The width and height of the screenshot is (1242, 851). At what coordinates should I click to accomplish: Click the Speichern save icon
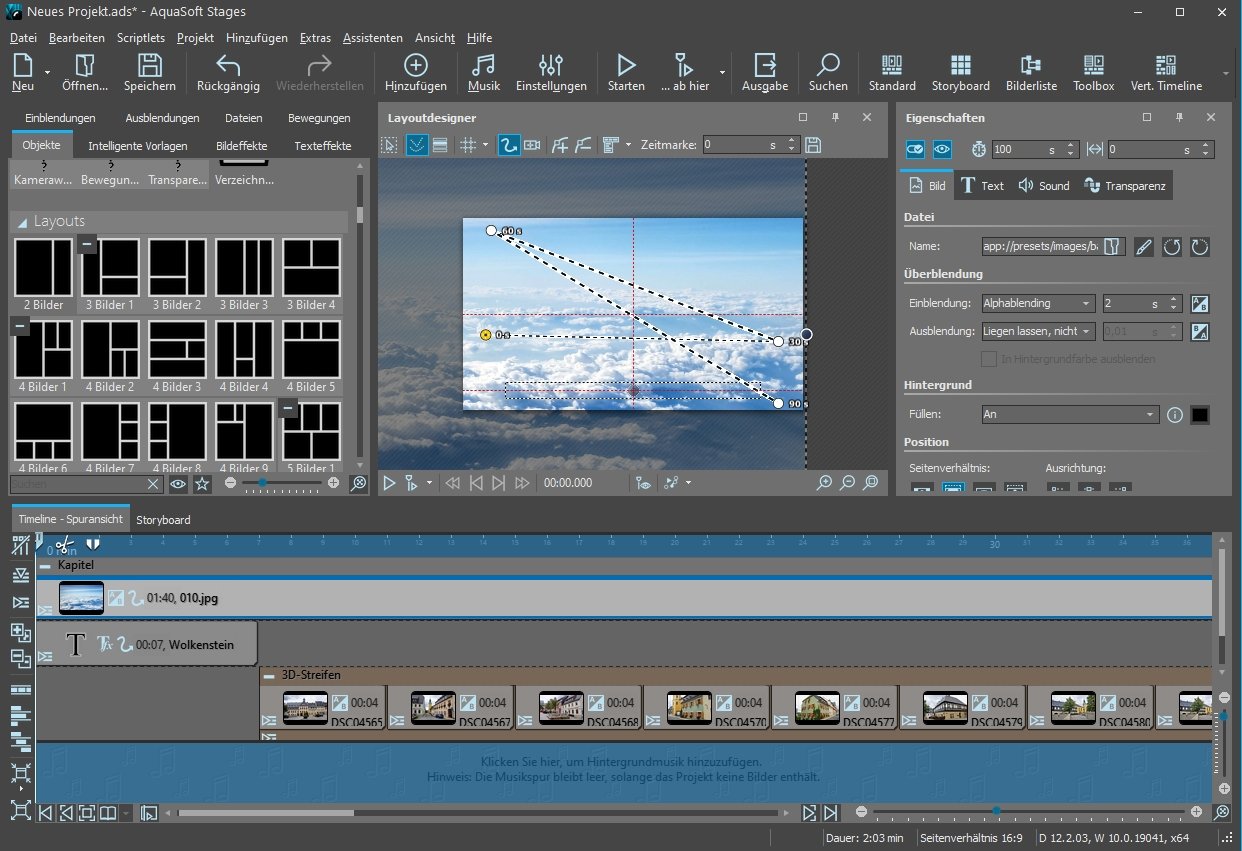[x=150, y=73]
